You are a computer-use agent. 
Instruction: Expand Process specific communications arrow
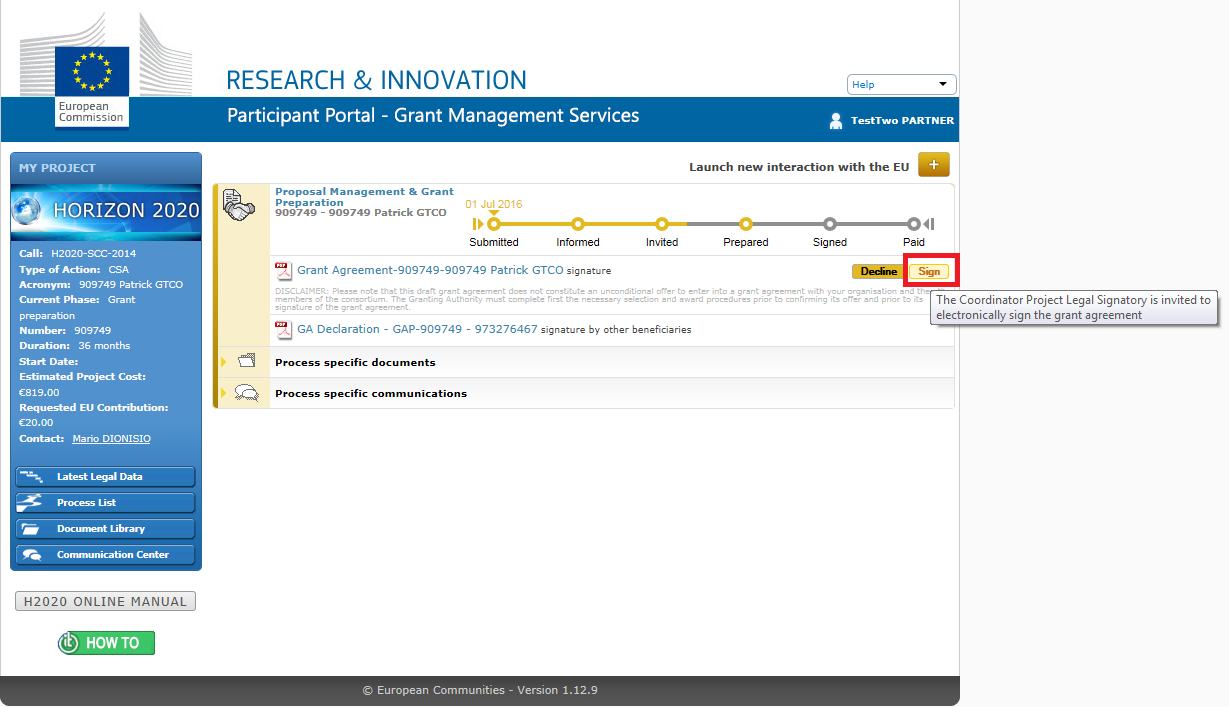224,393
